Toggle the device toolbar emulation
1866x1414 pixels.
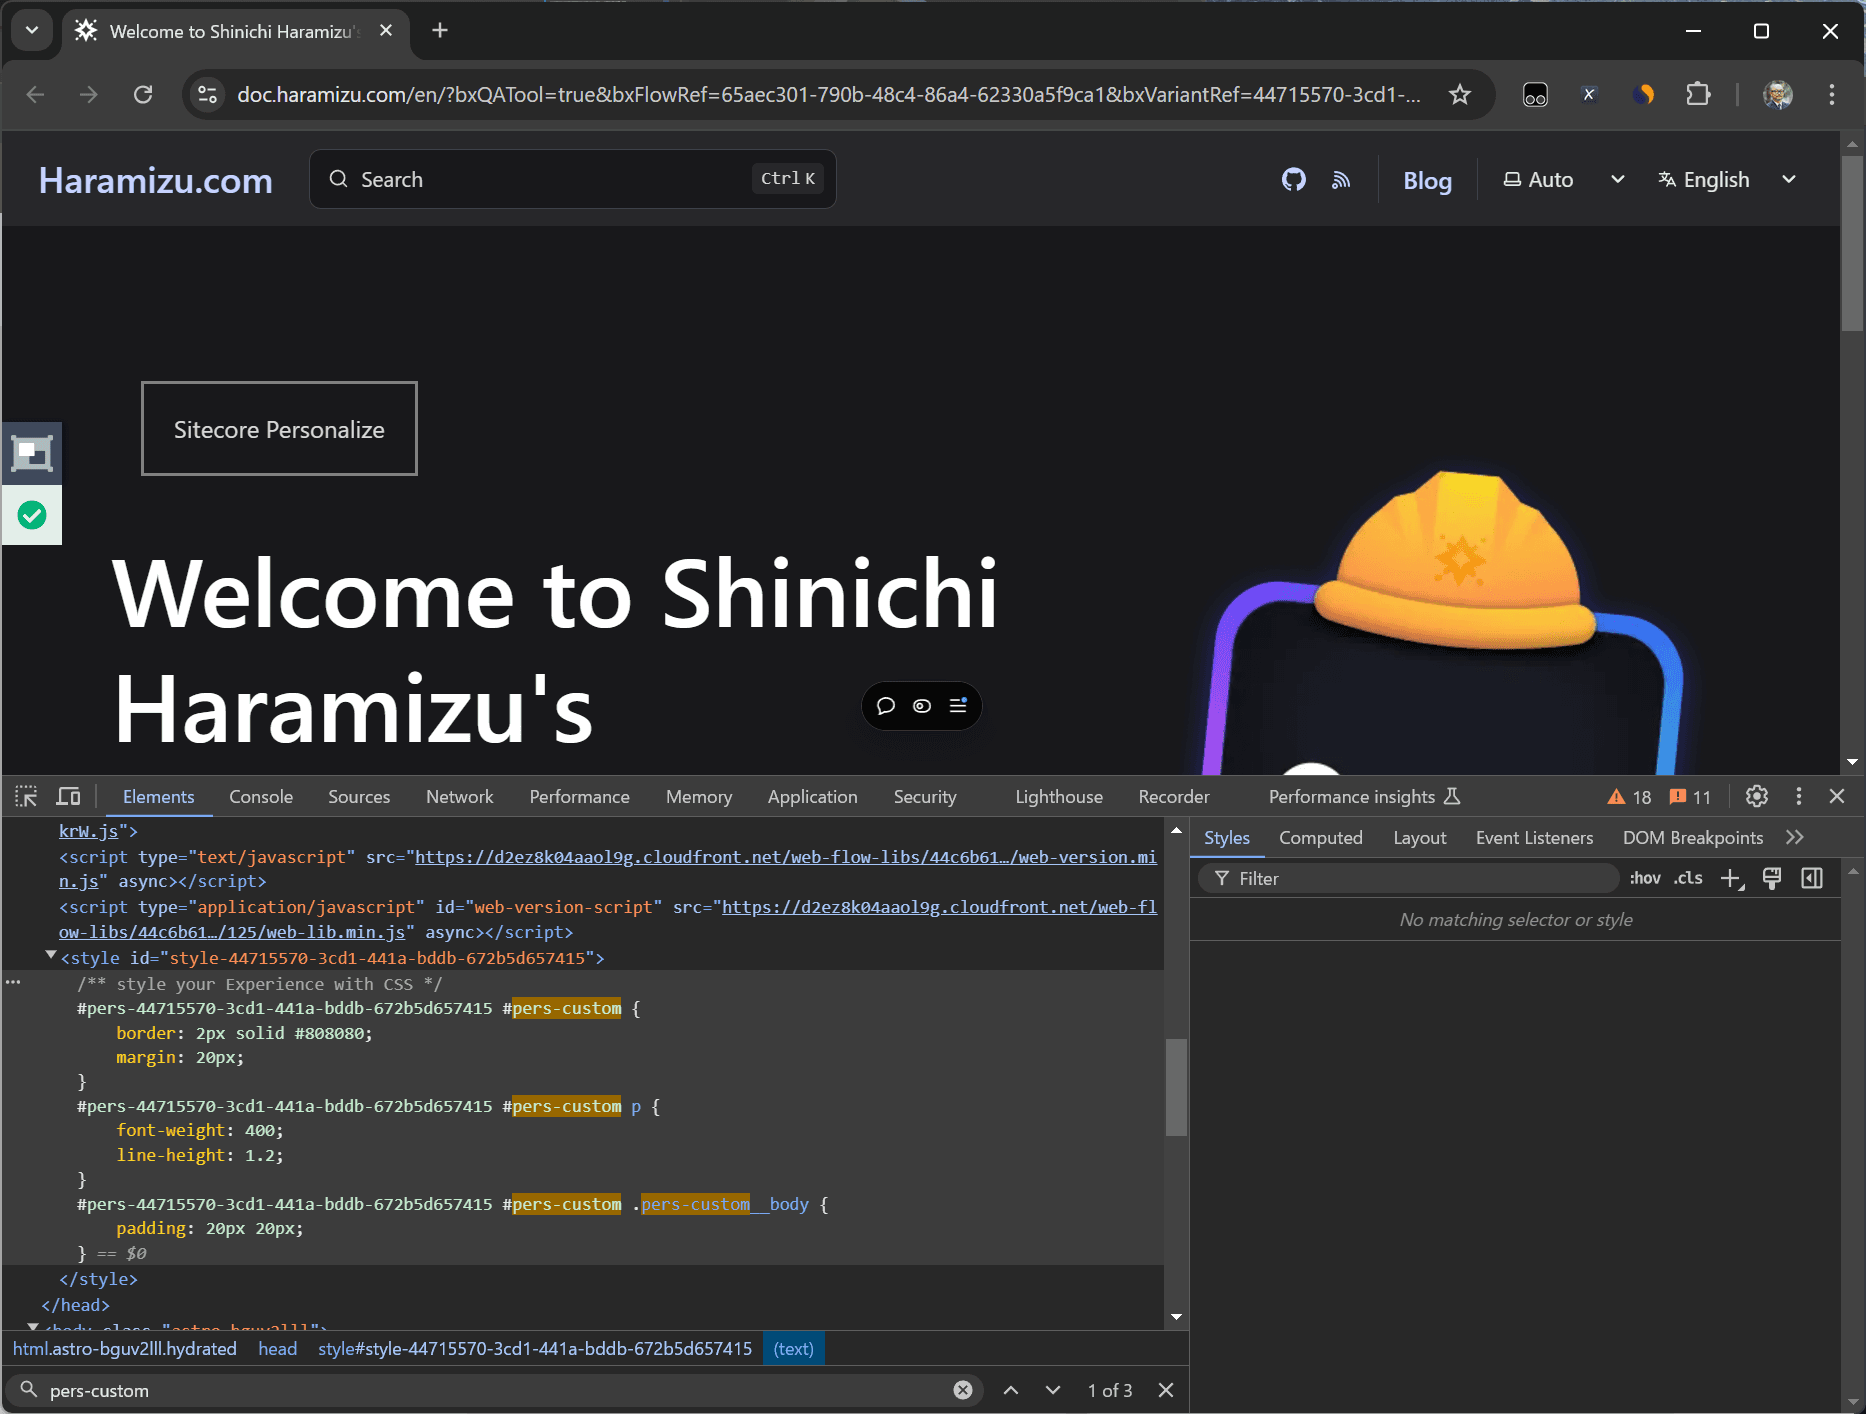pyautogui.click(x=68, y=797)
